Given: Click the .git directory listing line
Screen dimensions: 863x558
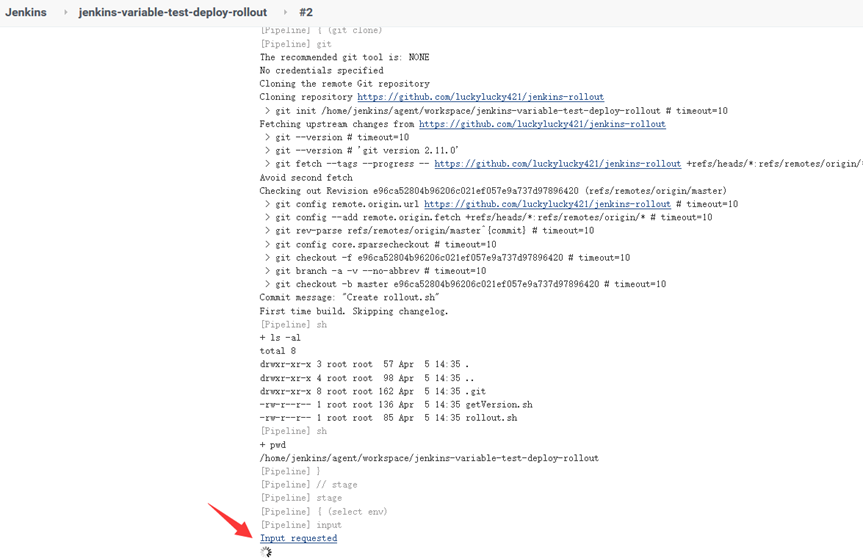Looking at the screenshot, I should [x=373, y=391].
